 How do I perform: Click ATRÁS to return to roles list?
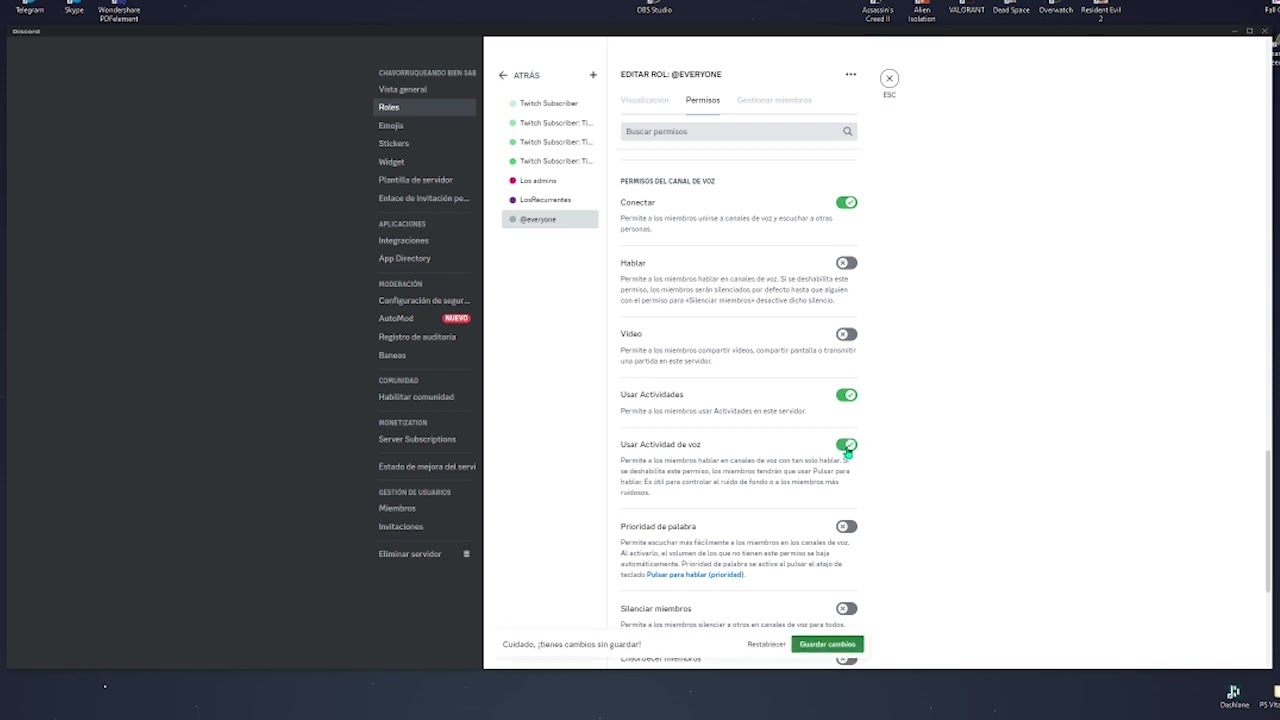click(526, 75)
